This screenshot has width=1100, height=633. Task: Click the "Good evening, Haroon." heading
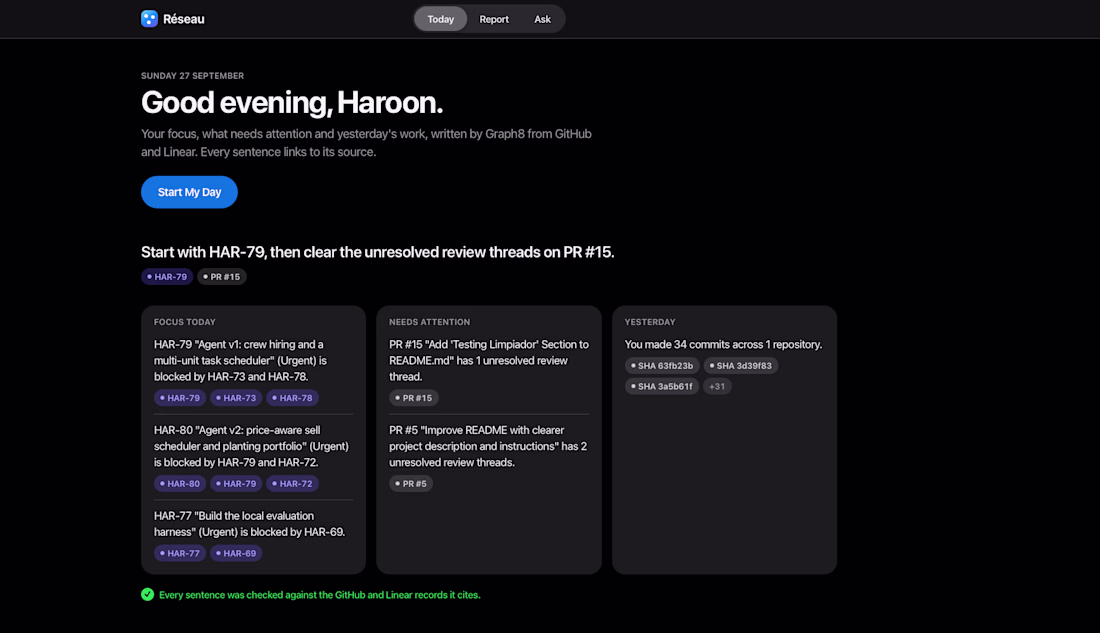click(x=292, y=102)
